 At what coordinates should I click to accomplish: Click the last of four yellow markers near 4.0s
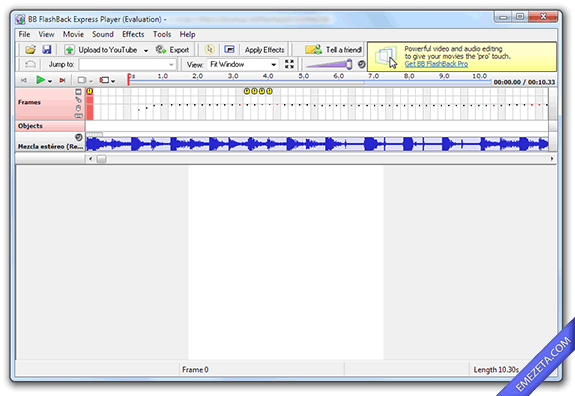pyautogui.click(x=270, y=91)
